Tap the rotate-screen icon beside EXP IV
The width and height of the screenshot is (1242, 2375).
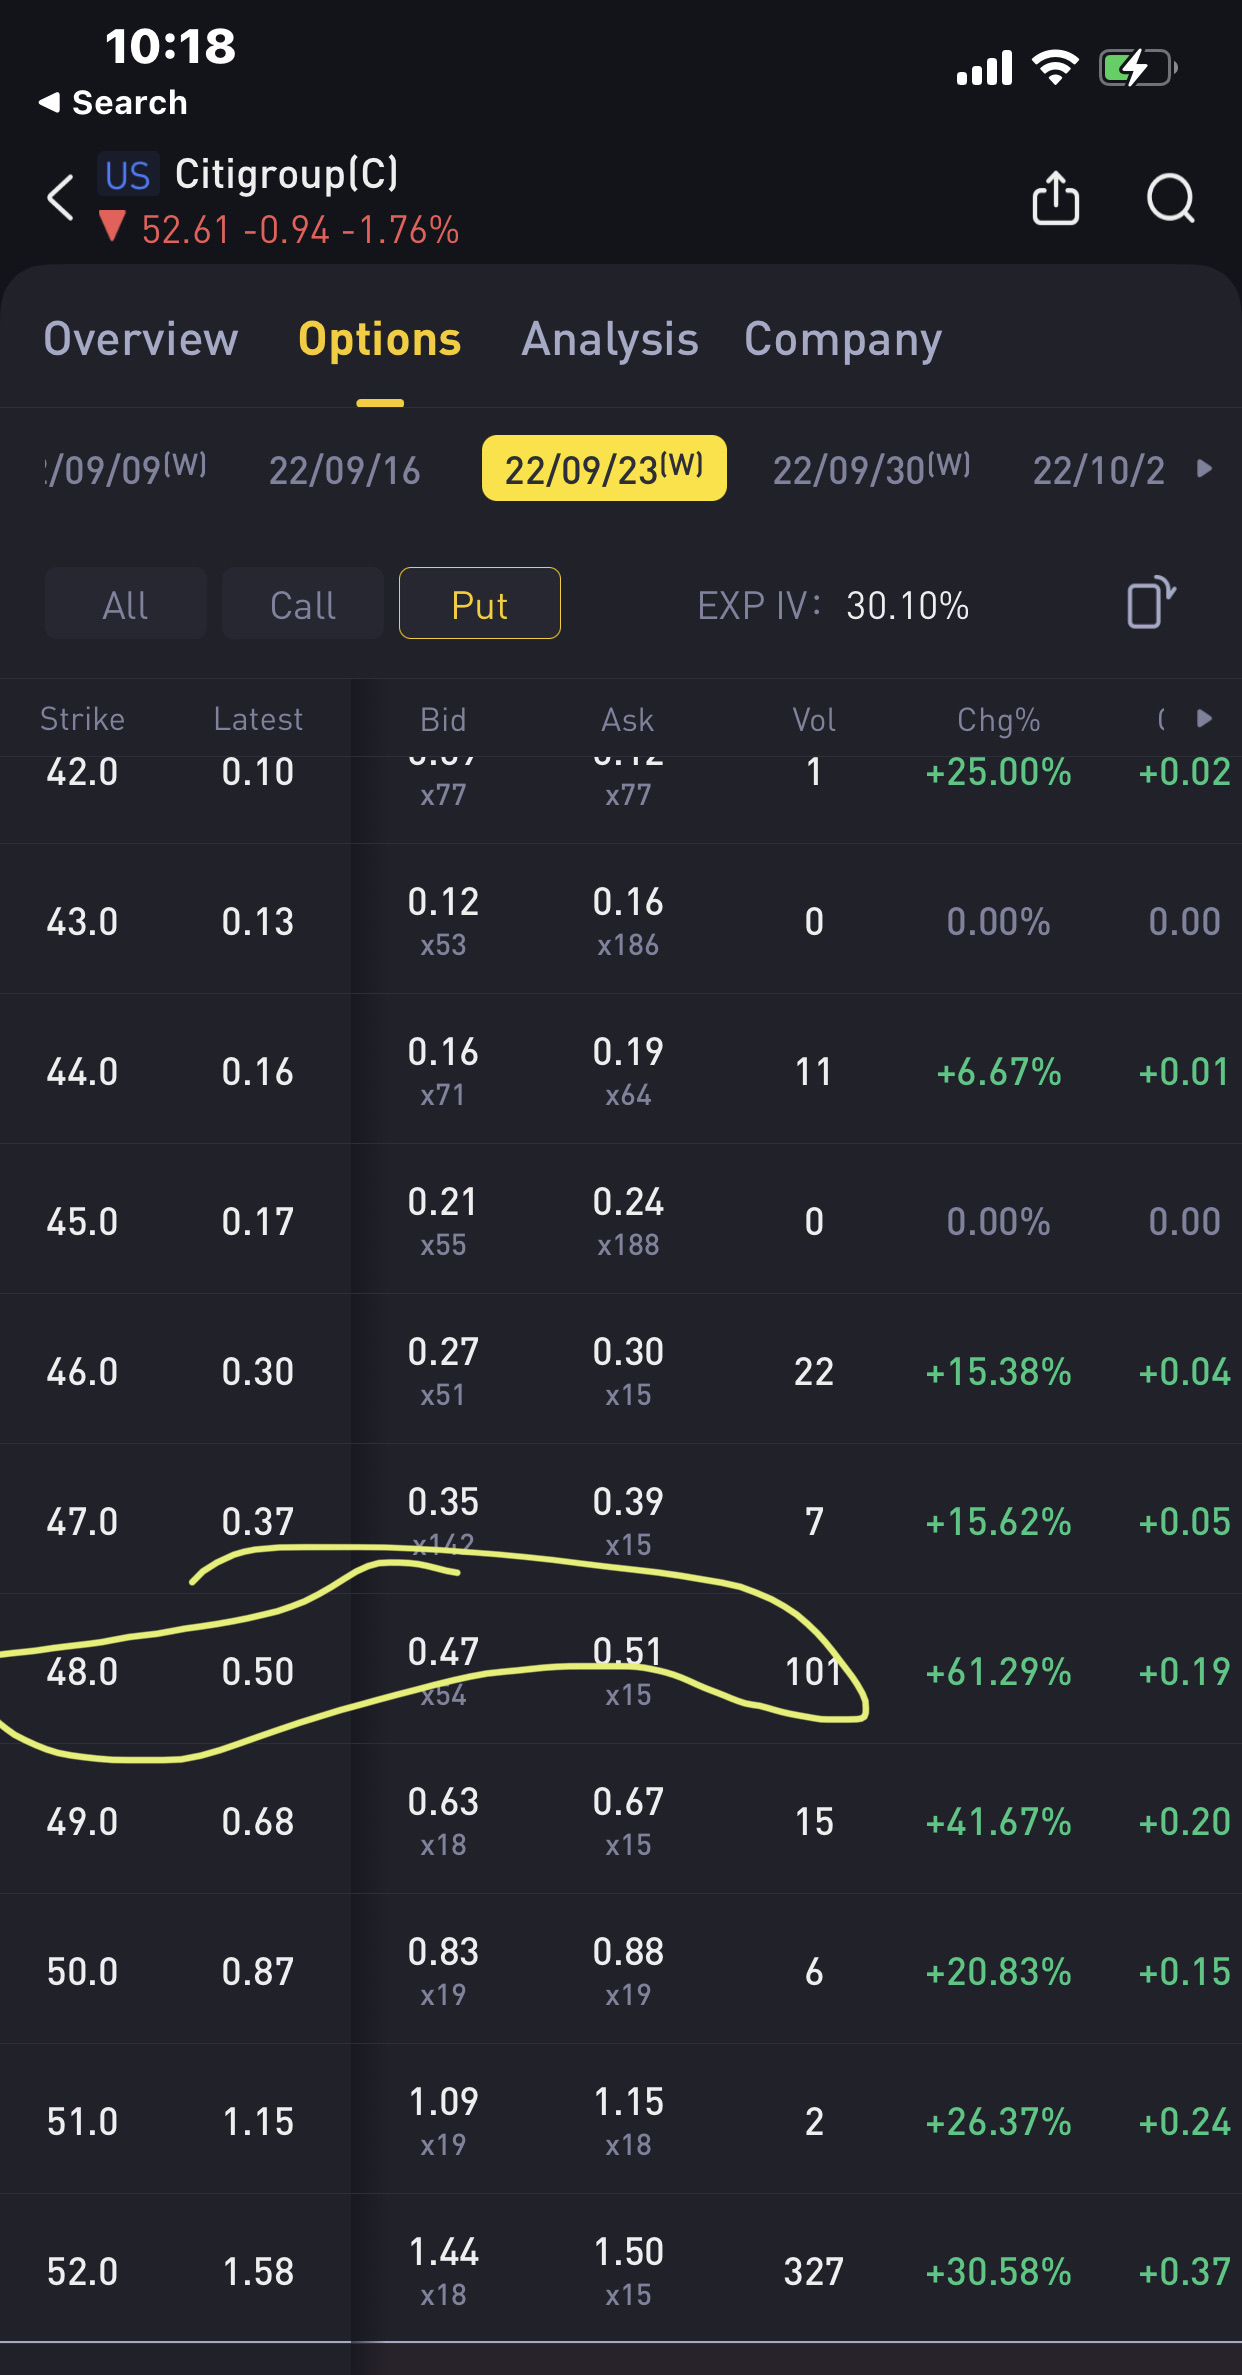[1150, 603]
